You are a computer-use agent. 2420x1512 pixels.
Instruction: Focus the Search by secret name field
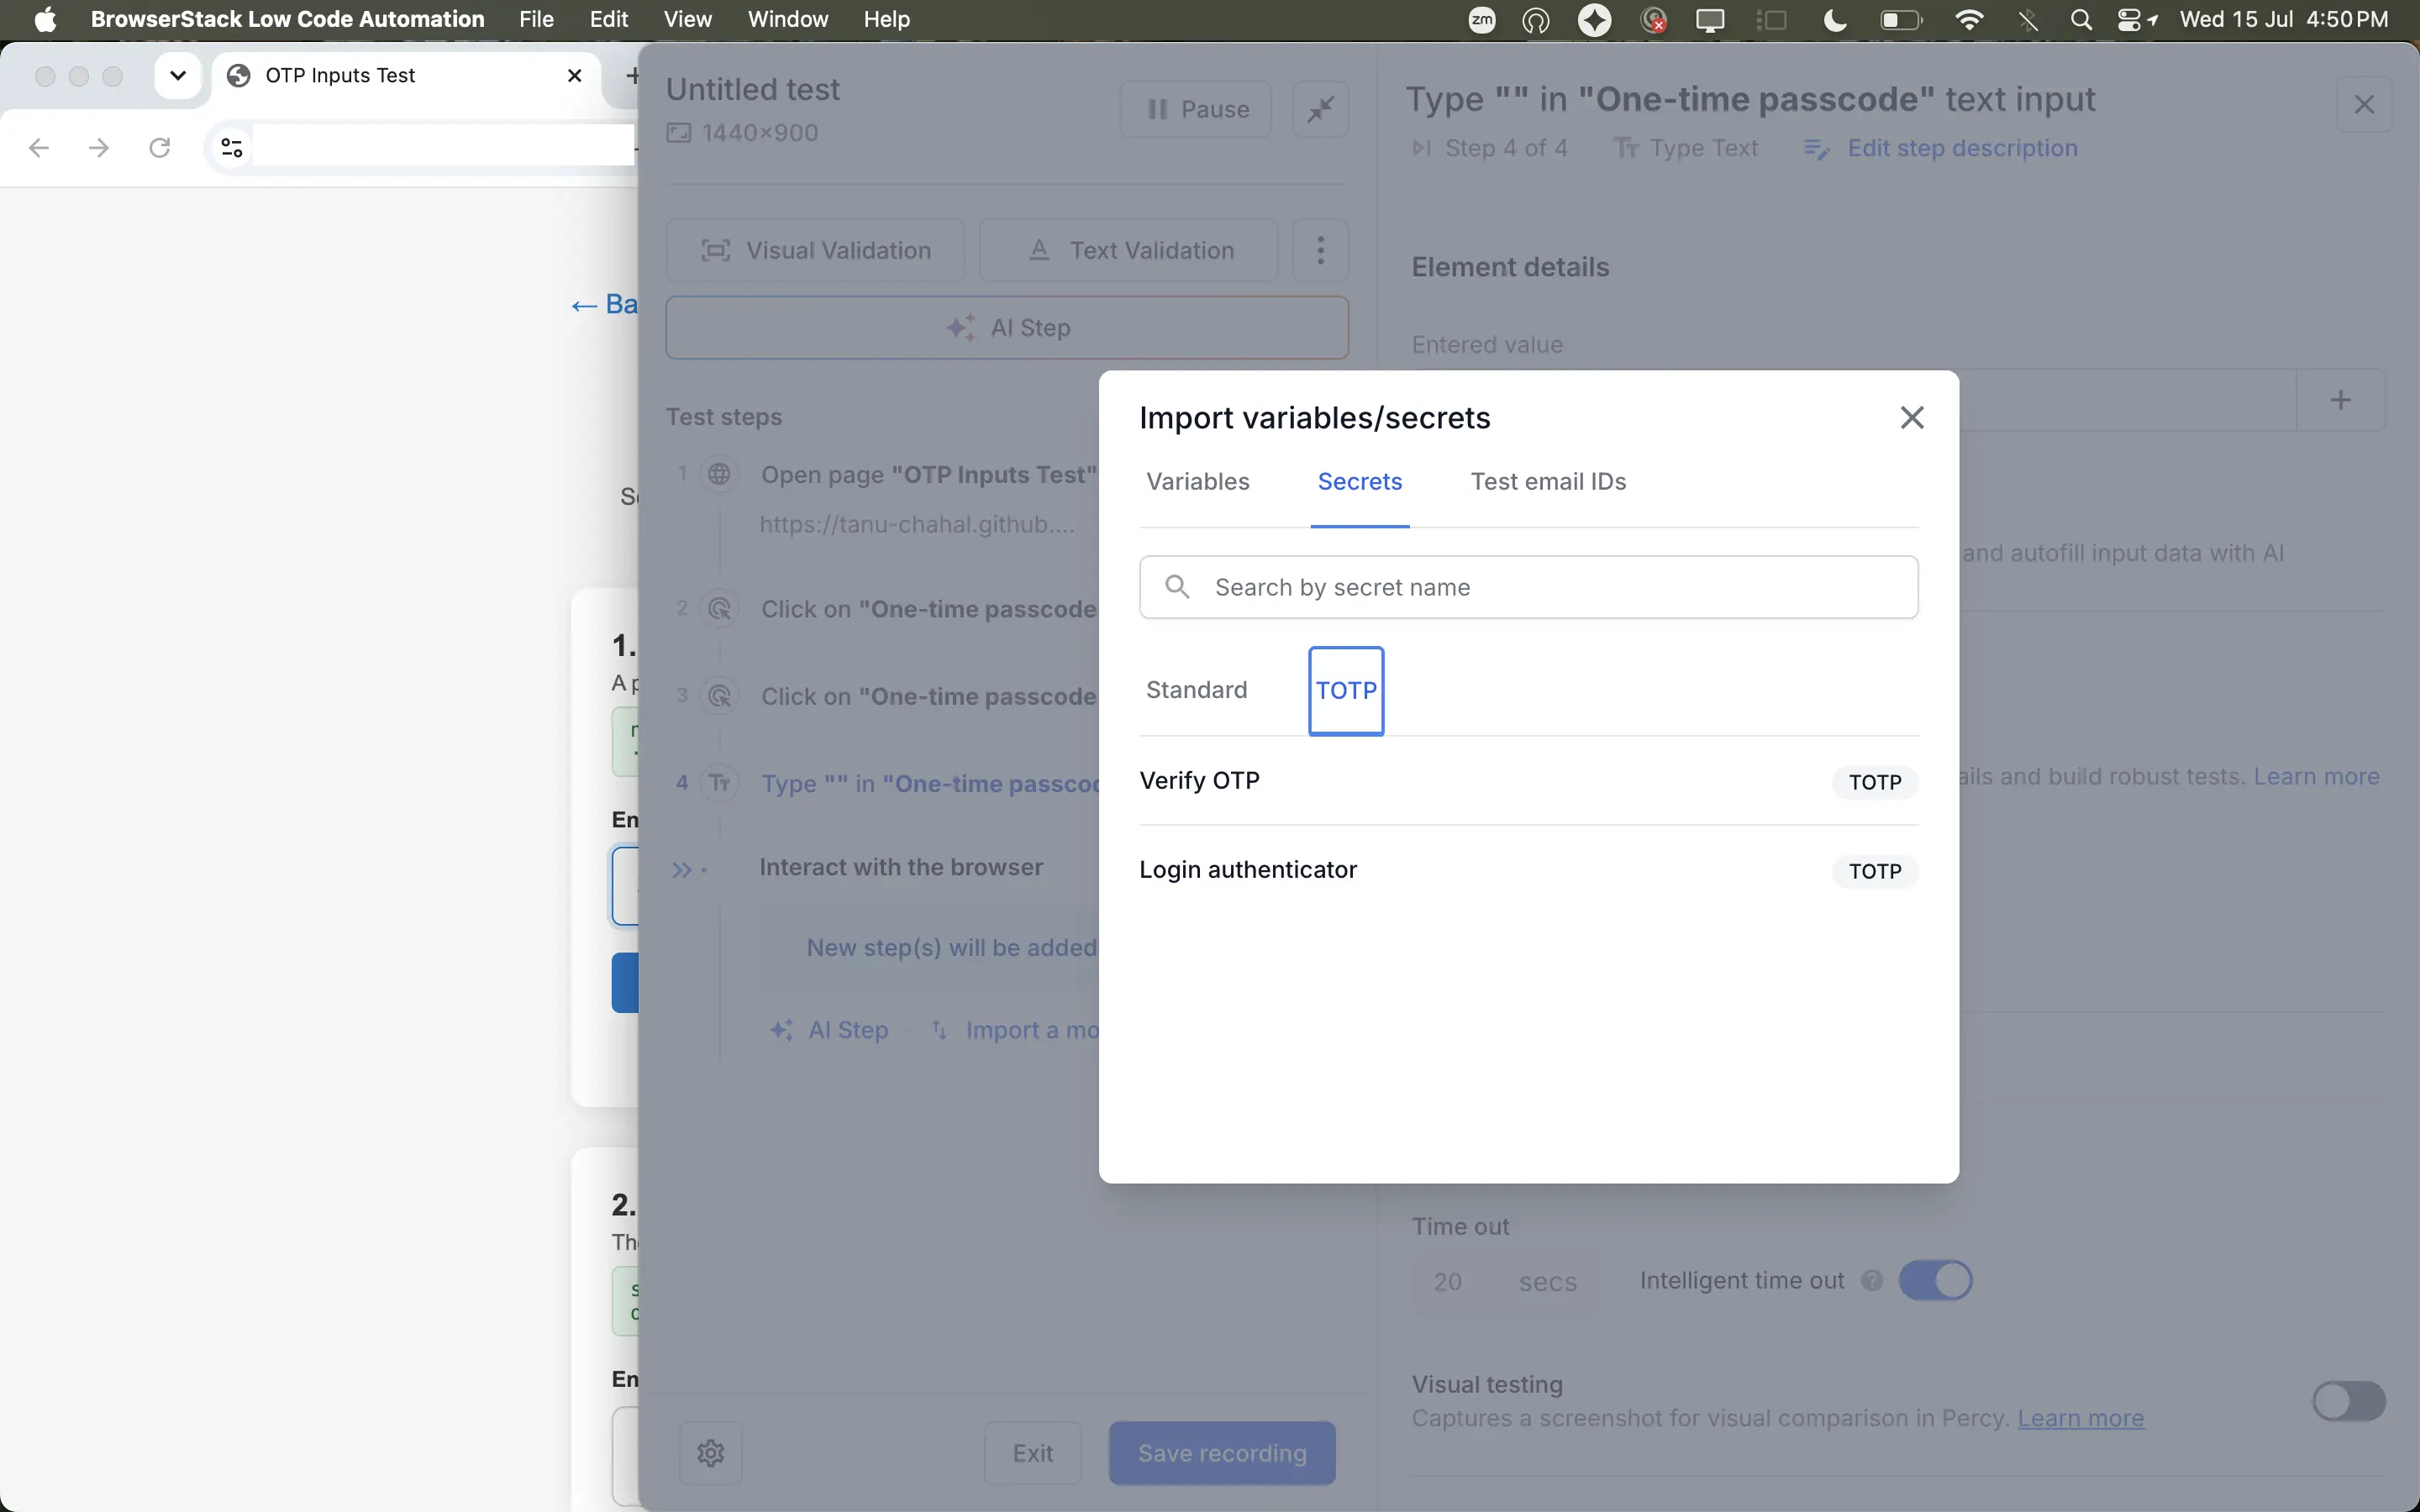[x=1528, y=587]
